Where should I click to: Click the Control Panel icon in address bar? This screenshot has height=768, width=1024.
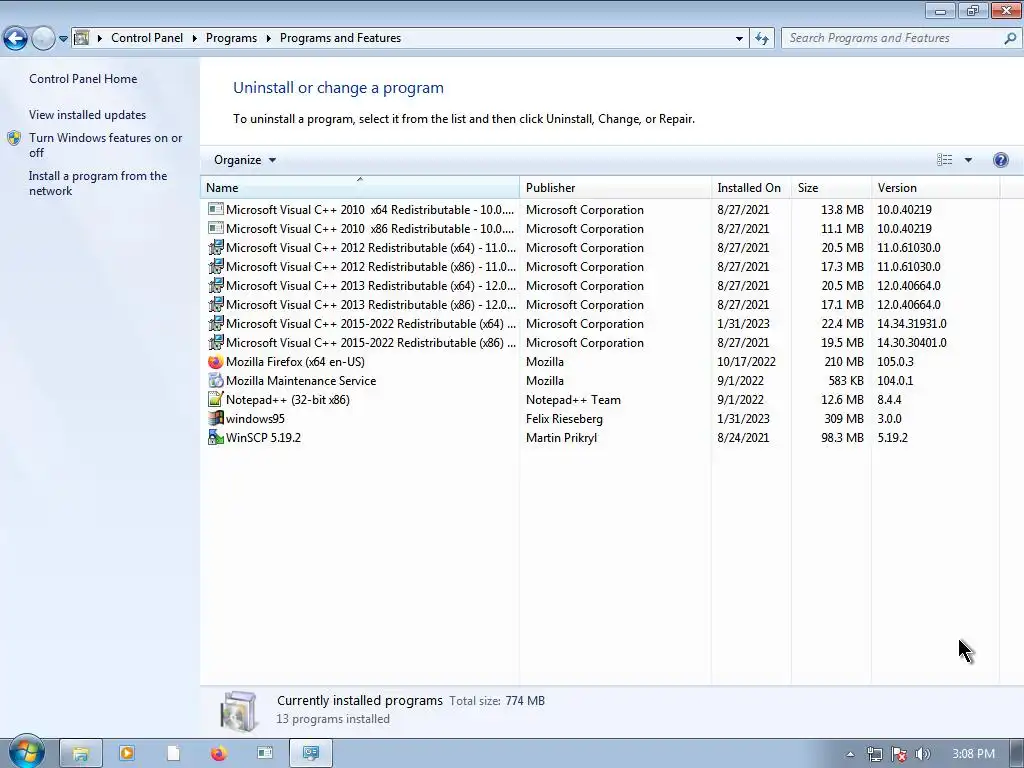pyautogui.click(x=82, y=38)
